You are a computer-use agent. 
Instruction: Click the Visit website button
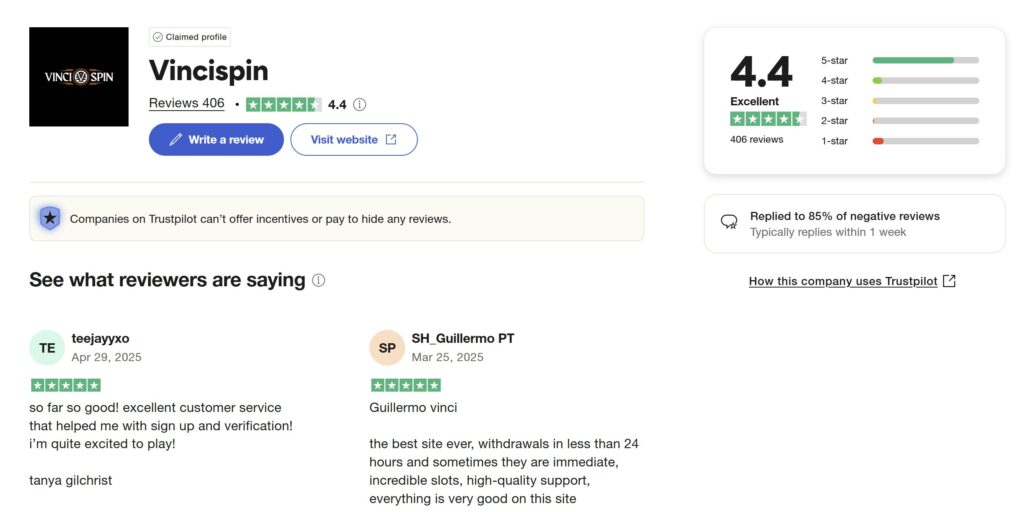[354, 140]
